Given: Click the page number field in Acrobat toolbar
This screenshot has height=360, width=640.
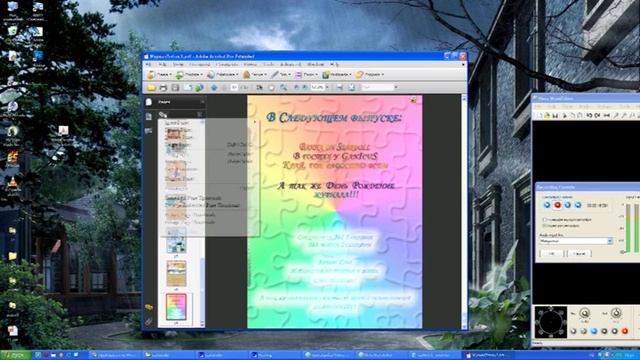Looking at the screenshot, I should click(x=234, y=87).
